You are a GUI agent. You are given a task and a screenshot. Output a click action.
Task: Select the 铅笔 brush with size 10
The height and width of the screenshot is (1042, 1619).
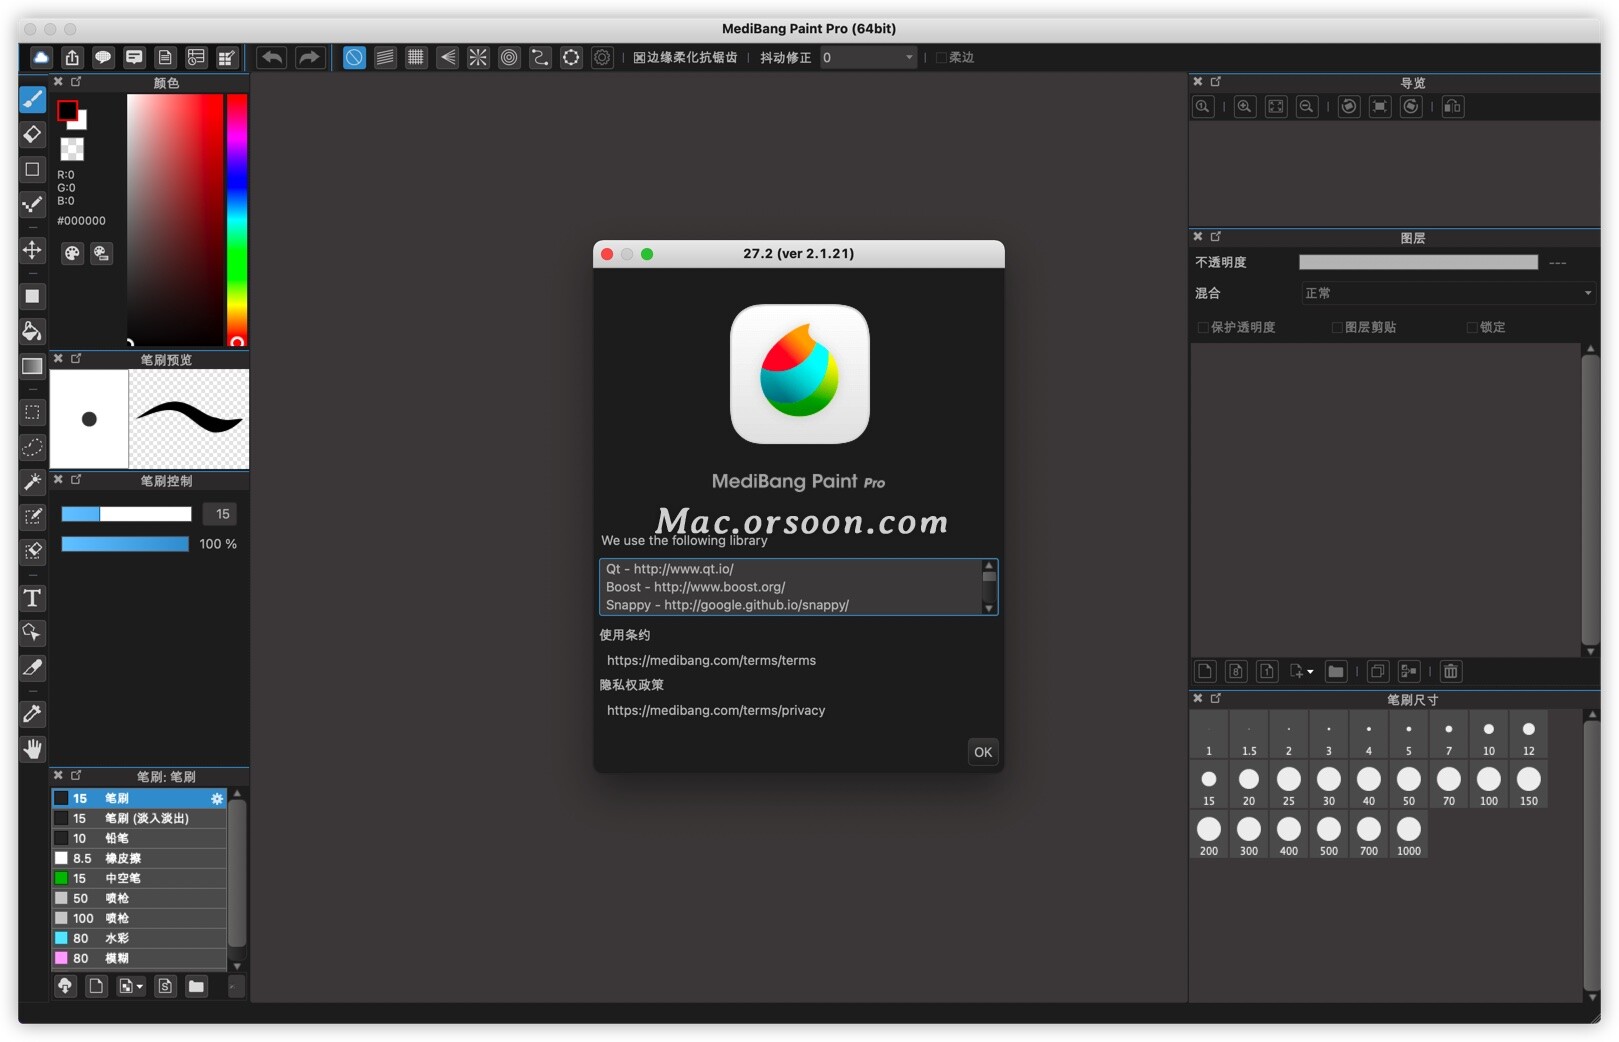[139, 838]
